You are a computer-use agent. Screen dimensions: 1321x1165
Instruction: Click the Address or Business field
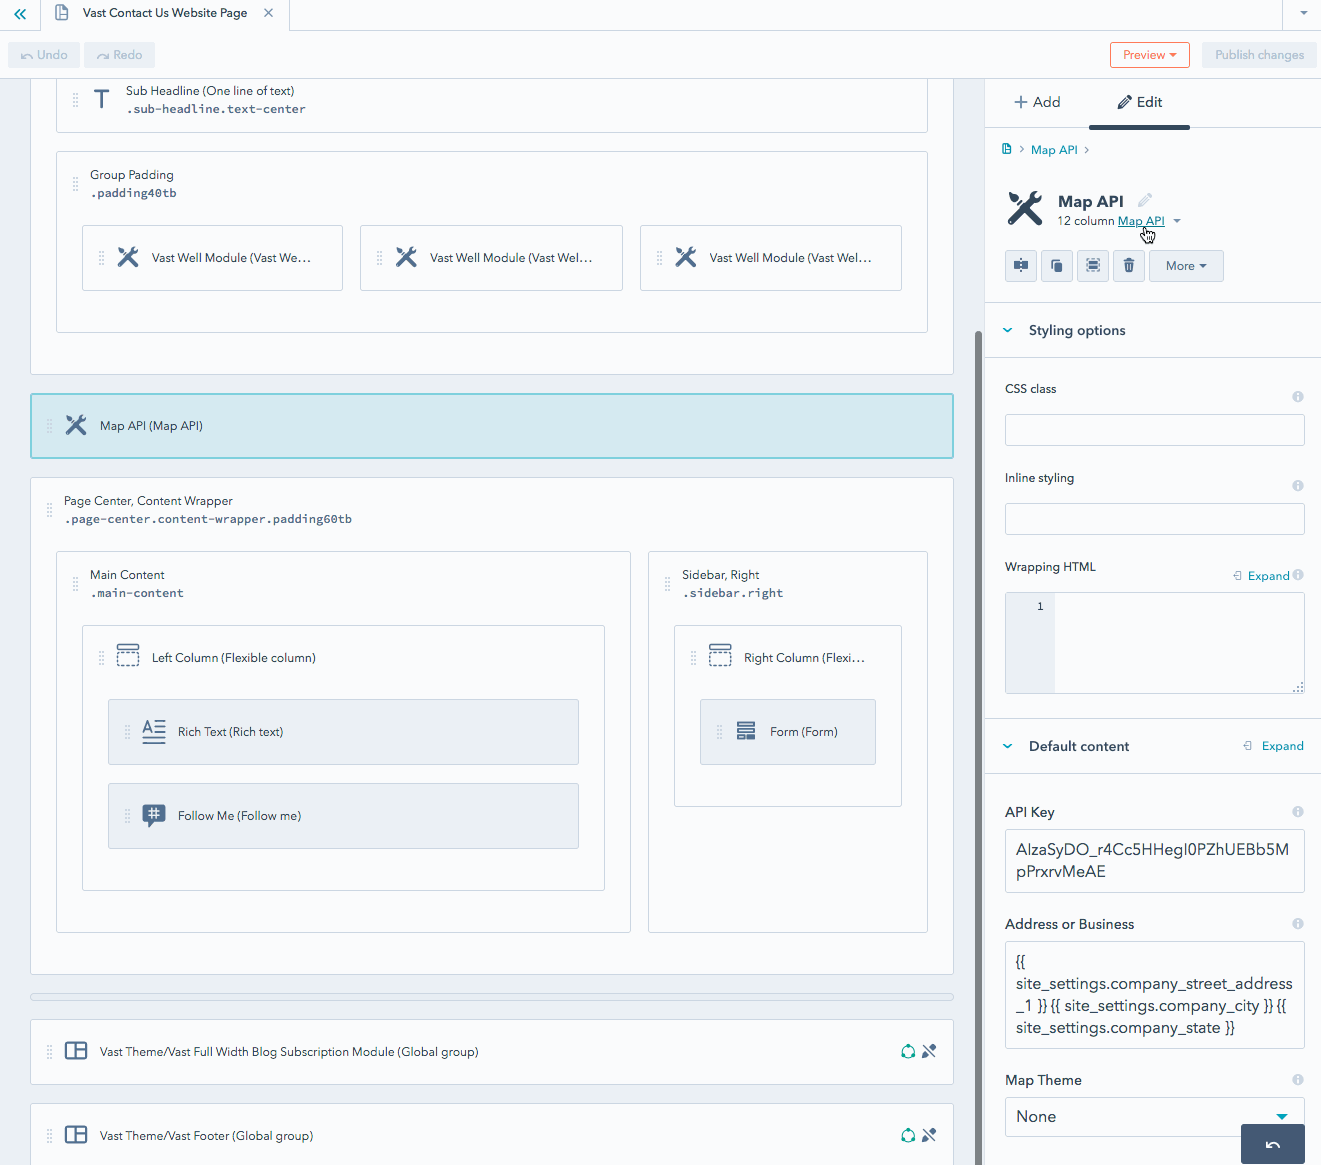tap(1154, 995)
